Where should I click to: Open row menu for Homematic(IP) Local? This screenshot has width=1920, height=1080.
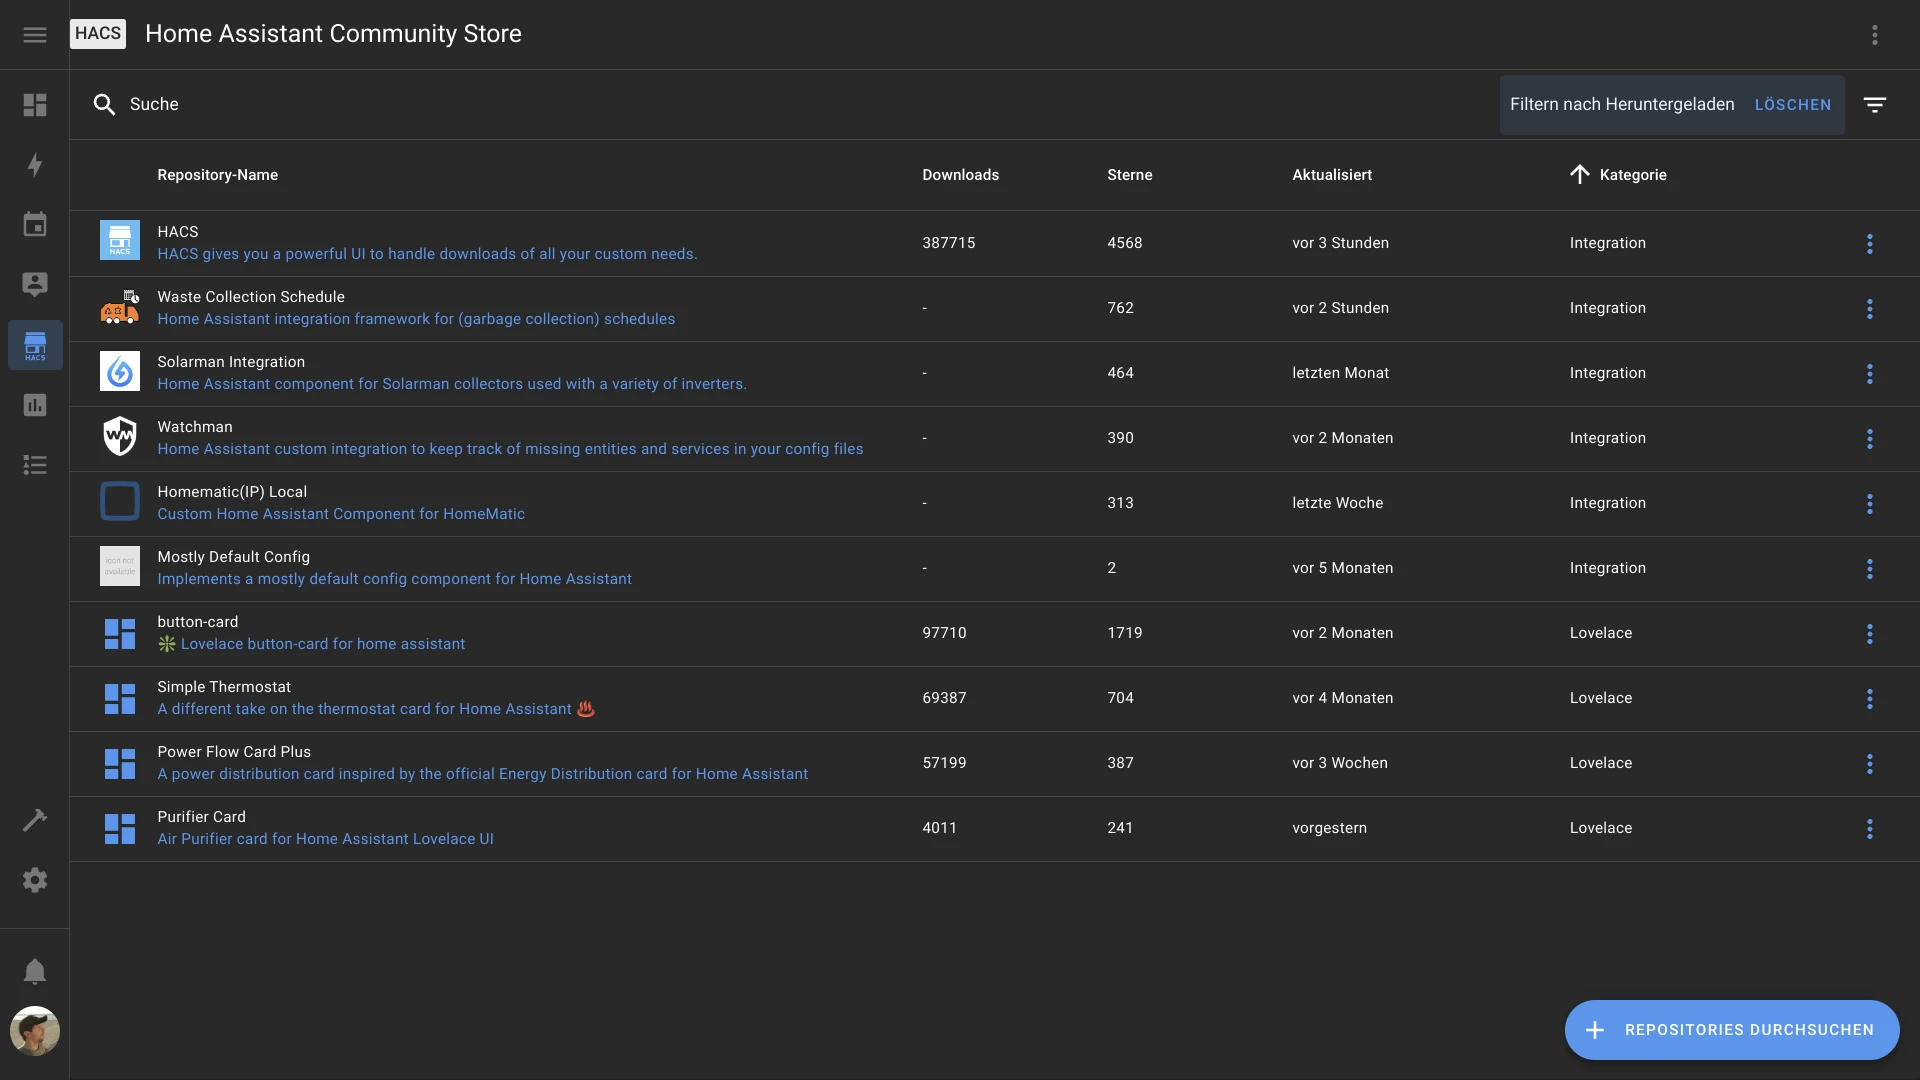[1869, 503]
